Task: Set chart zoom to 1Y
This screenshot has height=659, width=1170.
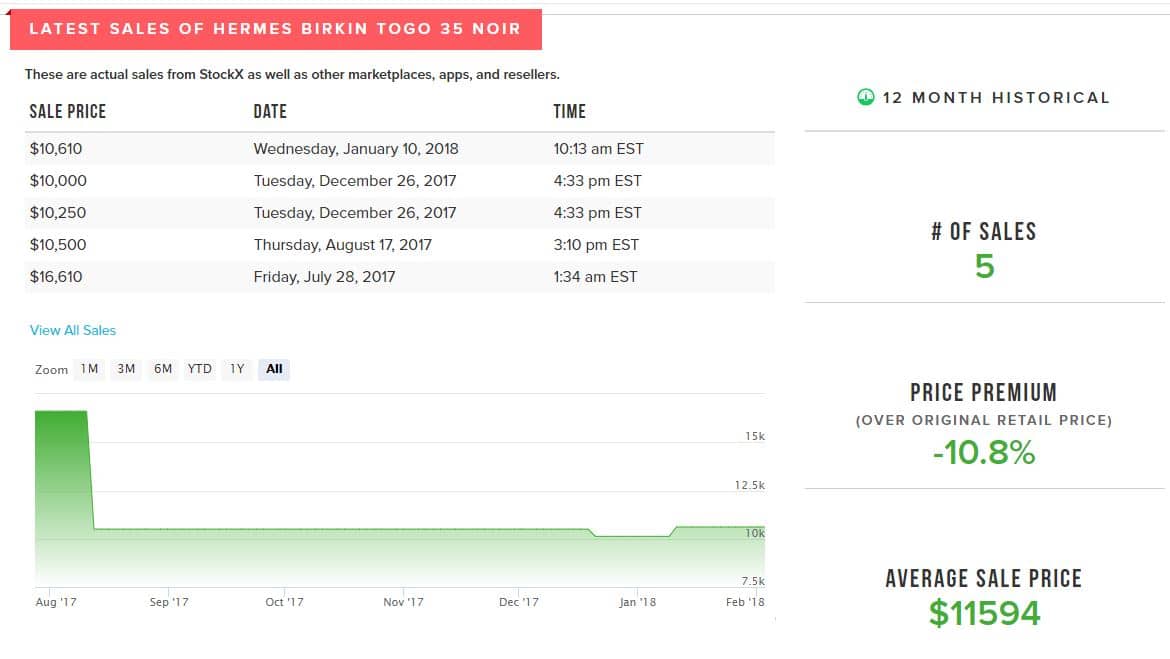Action: coord(237,369)
